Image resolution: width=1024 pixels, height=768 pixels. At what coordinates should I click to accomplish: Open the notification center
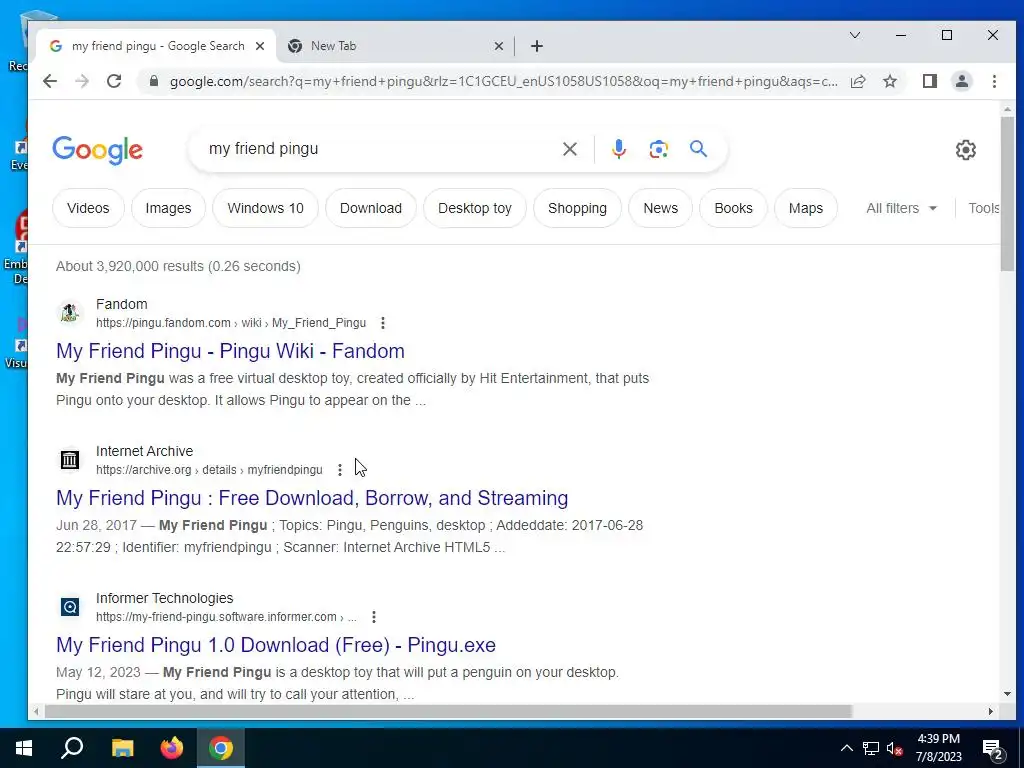click(x=993, y=750)
